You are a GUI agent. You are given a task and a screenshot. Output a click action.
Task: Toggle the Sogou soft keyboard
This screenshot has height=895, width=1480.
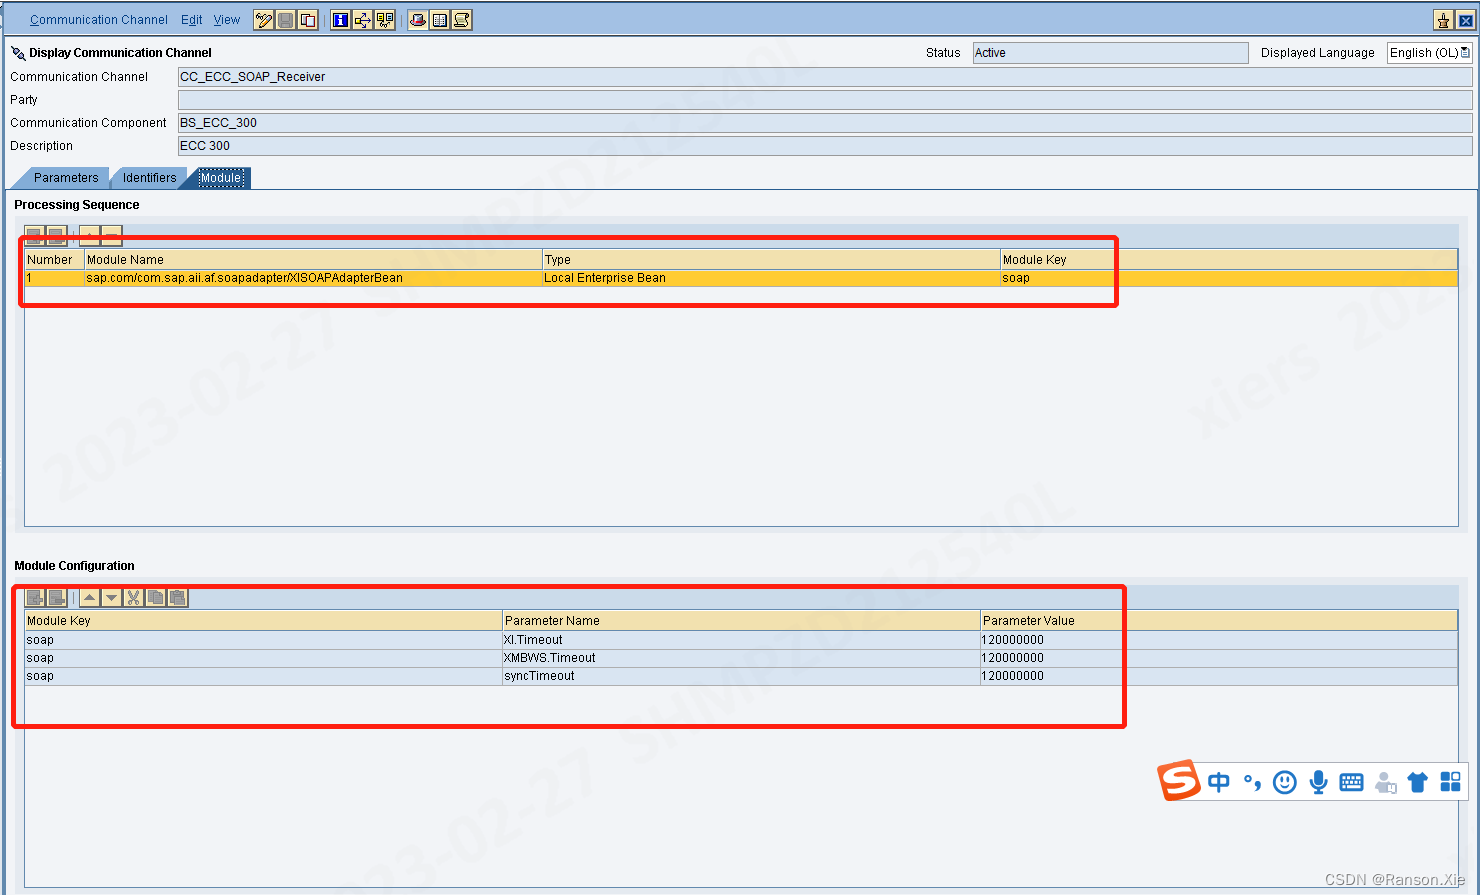coord(1351,782)
